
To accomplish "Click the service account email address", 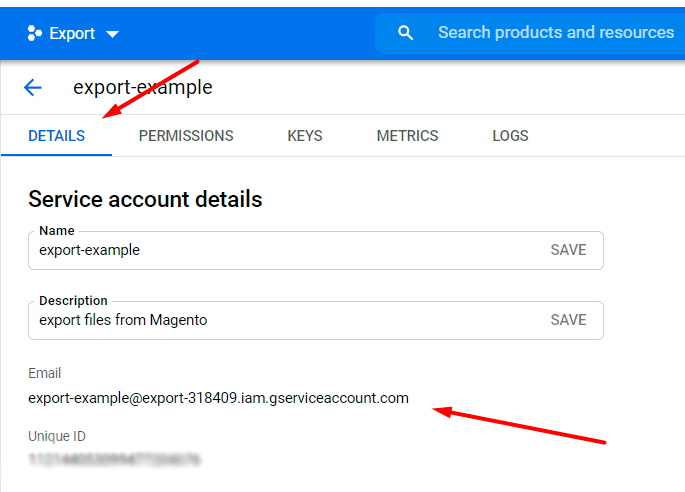I will [218, 398].
